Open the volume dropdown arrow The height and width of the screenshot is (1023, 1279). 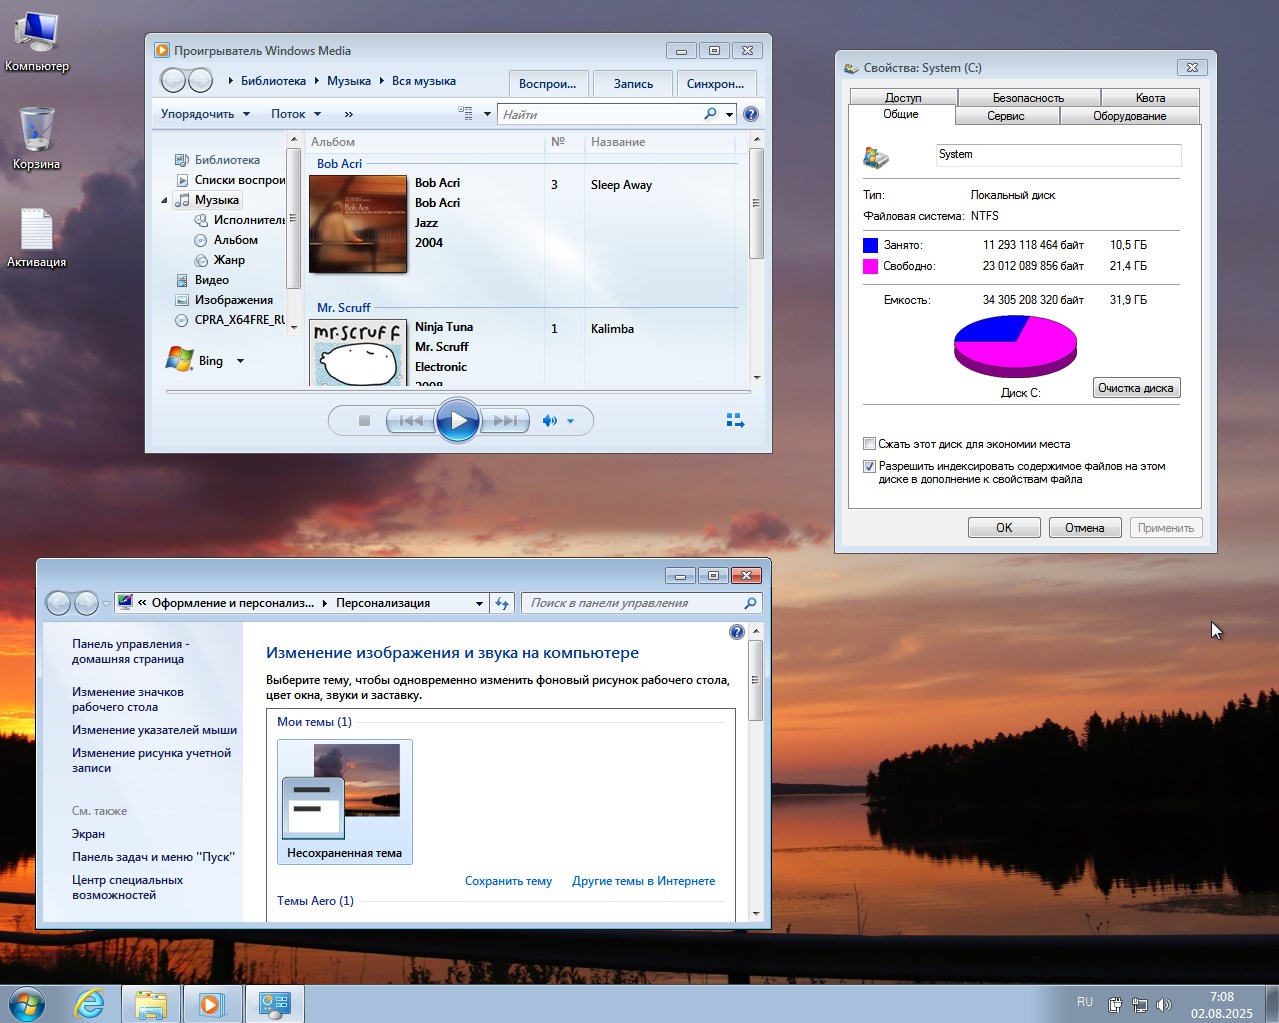coord(570,421)
